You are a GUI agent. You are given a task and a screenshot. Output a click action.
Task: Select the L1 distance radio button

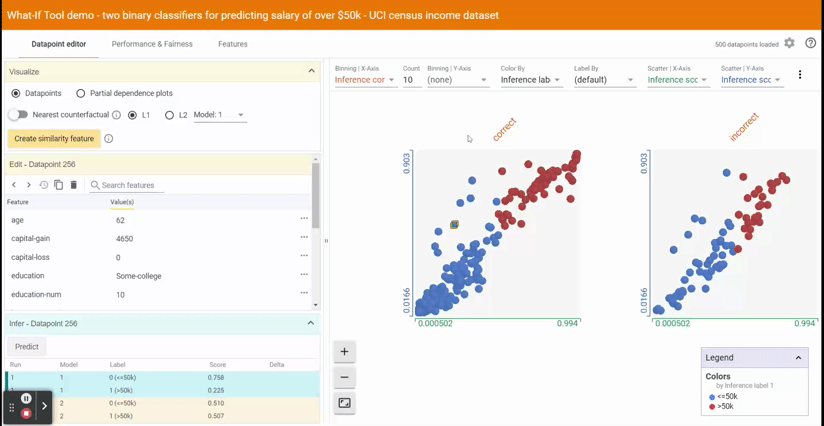[132, 115]
